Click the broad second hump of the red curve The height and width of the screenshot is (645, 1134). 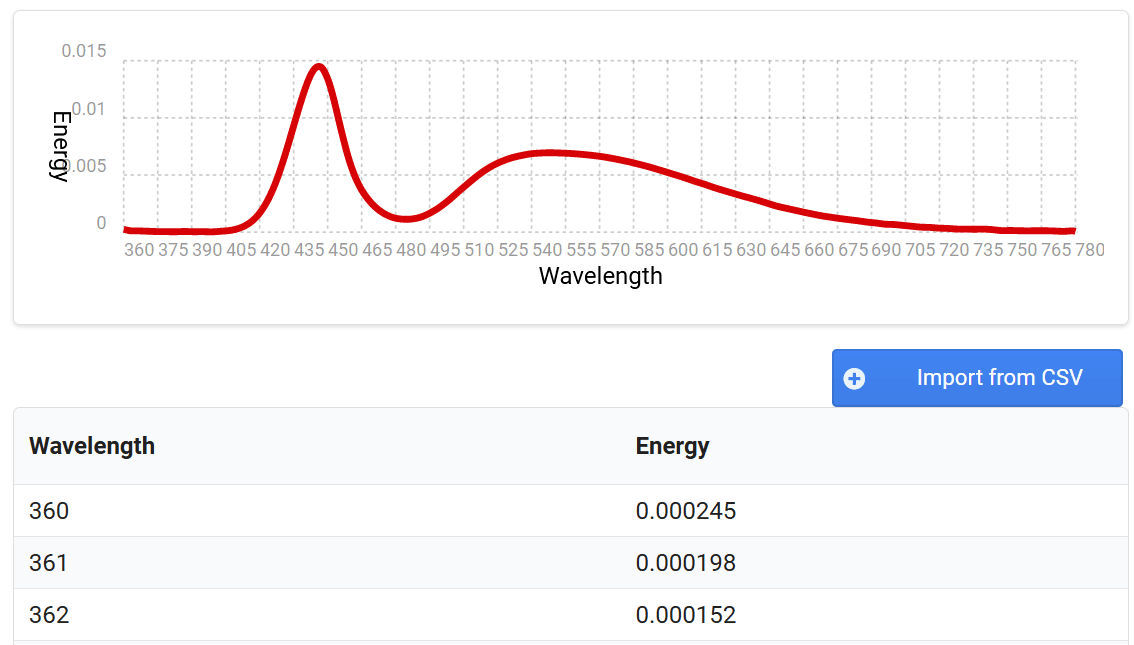point(549,153)
